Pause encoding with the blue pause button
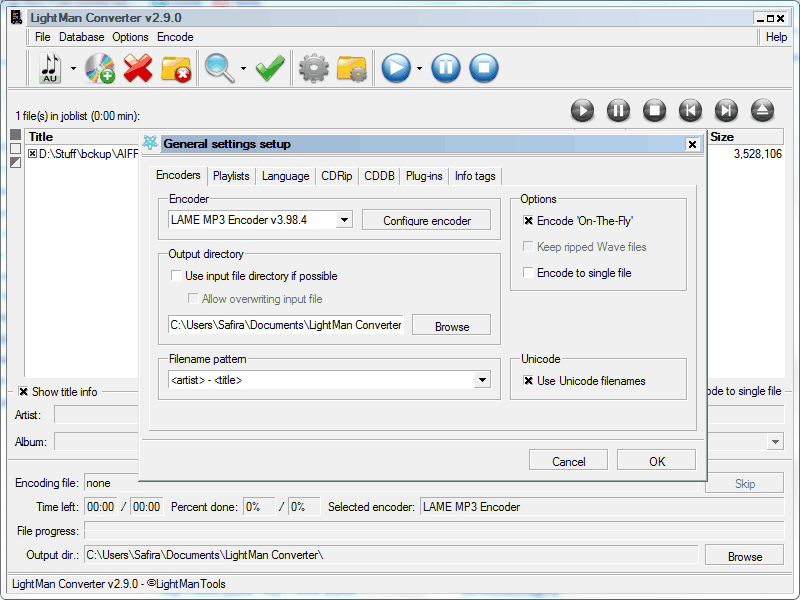Screen dimensions: 800x600 click(x=446, y=68)
